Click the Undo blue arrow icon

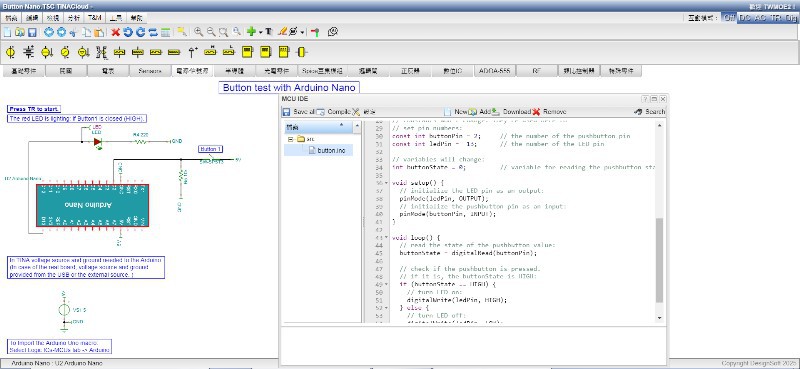click(x=128, y=32)
